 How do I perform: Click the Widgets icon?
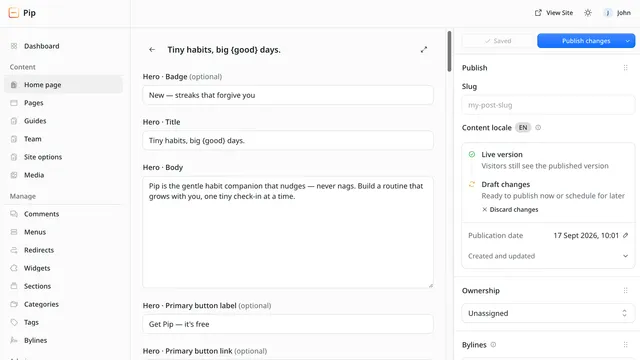[14, 268]
